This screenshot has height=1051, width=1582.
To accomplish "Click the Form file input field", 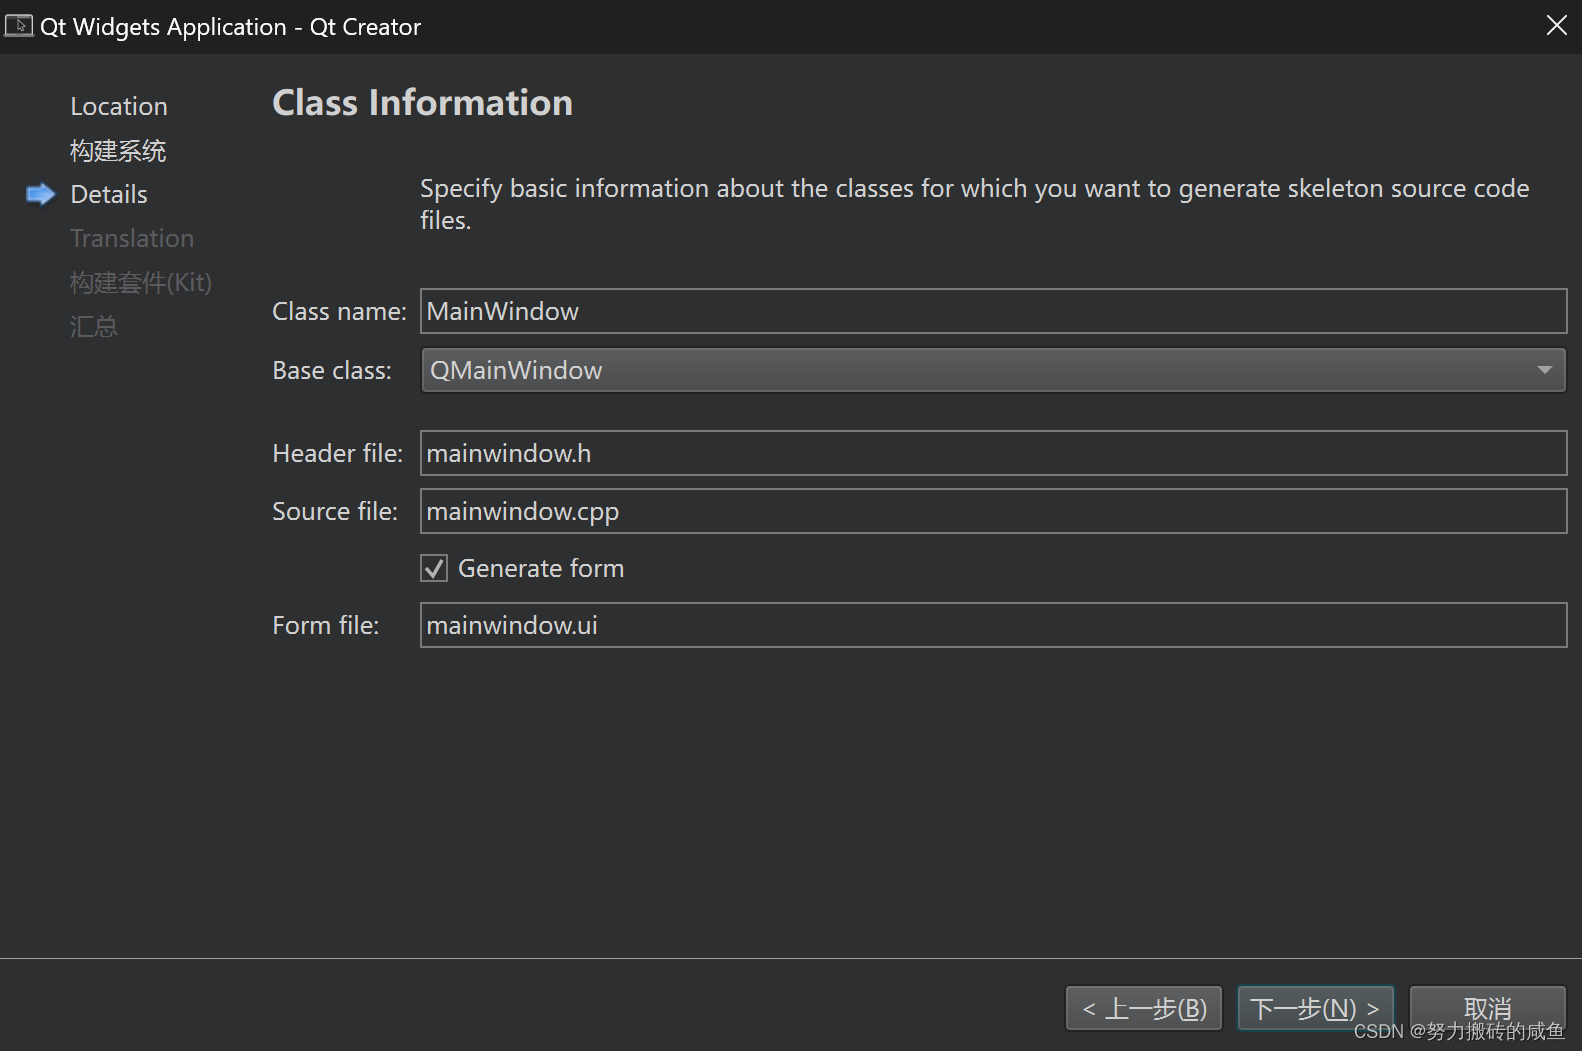I will pyautogui.click(x=993, y=625).
